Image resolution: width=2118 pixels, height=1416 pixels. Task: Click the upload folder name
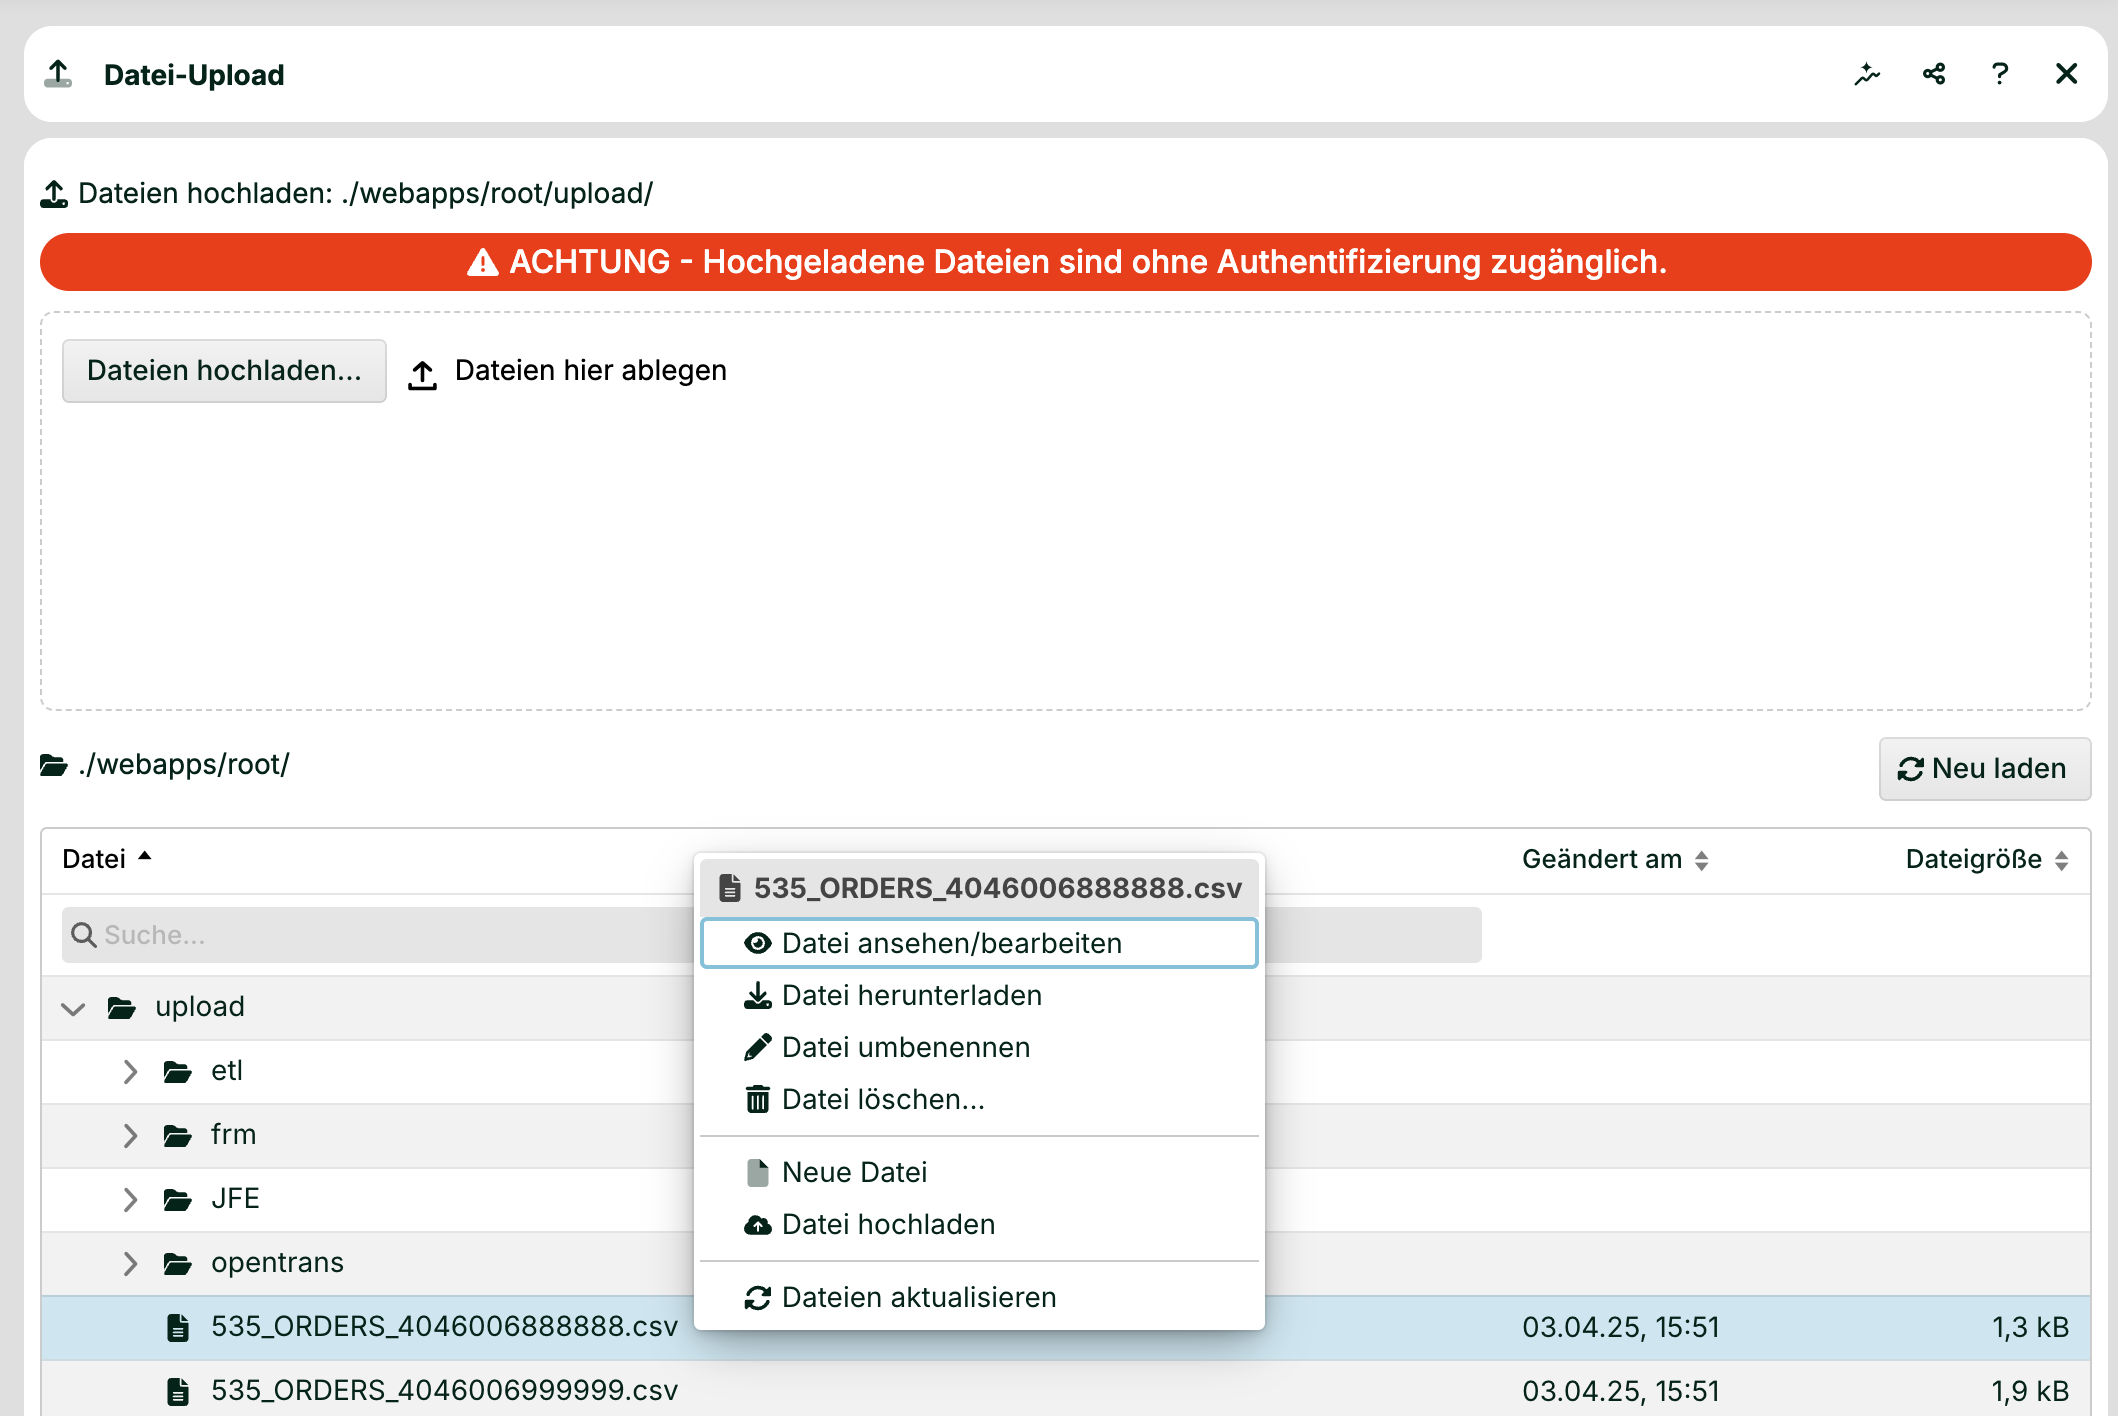(x=200, y=1006)
